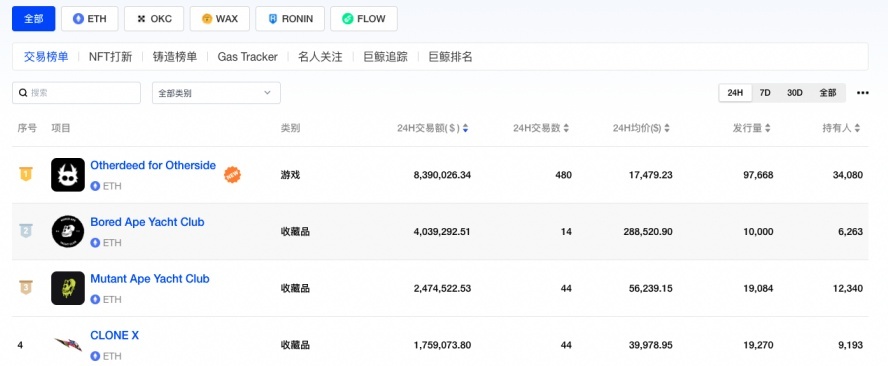
Task: Click the CLONE X project image
Action: pos(68,344)
